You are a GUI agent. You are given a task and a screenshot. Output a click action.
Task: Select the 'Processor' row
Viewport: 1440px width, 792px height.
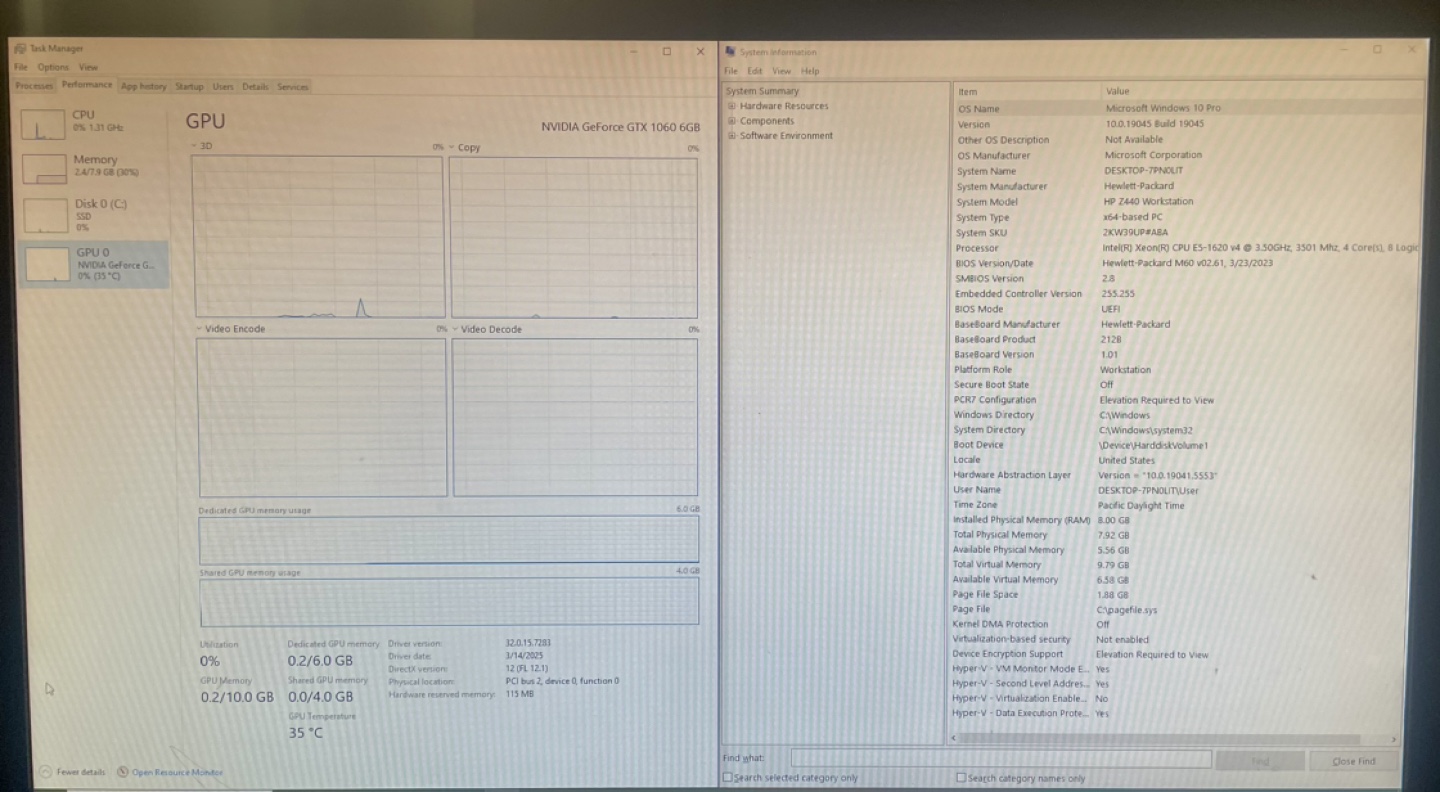[x=1187, y=248]
